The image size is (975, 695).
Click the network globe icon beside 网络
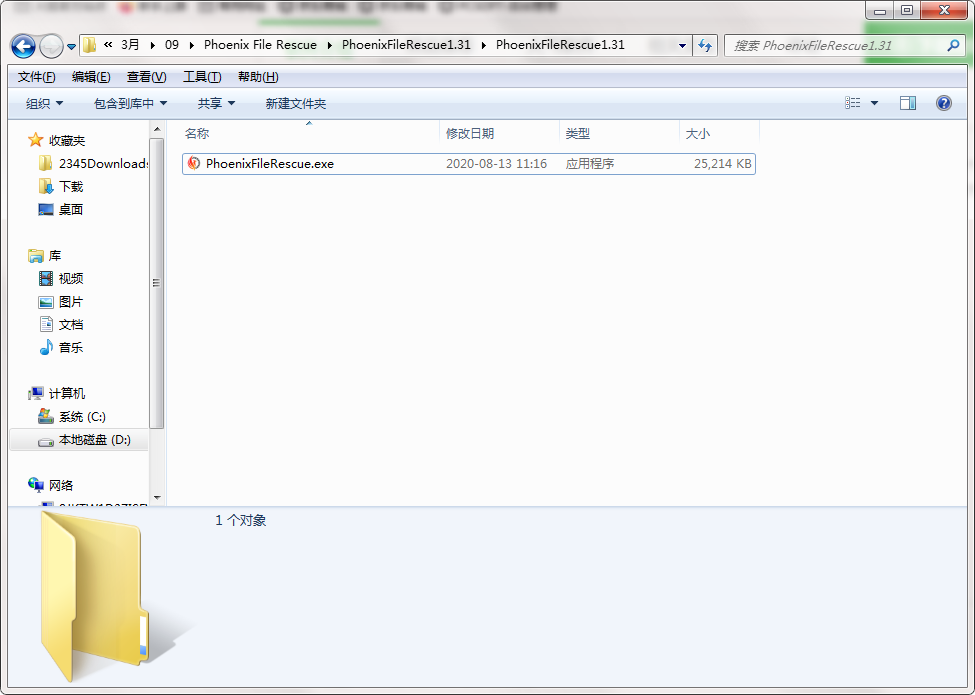pos(35,485)
